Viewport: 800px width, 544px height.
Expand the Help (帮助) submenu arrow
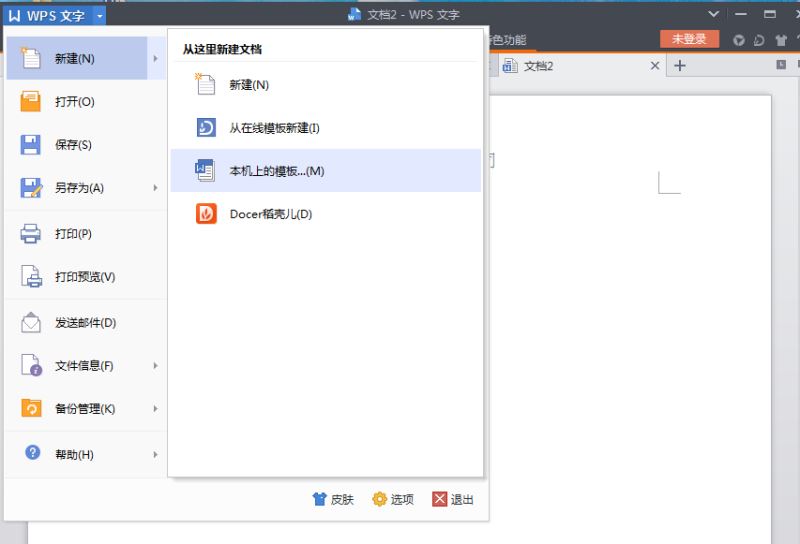click(156, 454)
